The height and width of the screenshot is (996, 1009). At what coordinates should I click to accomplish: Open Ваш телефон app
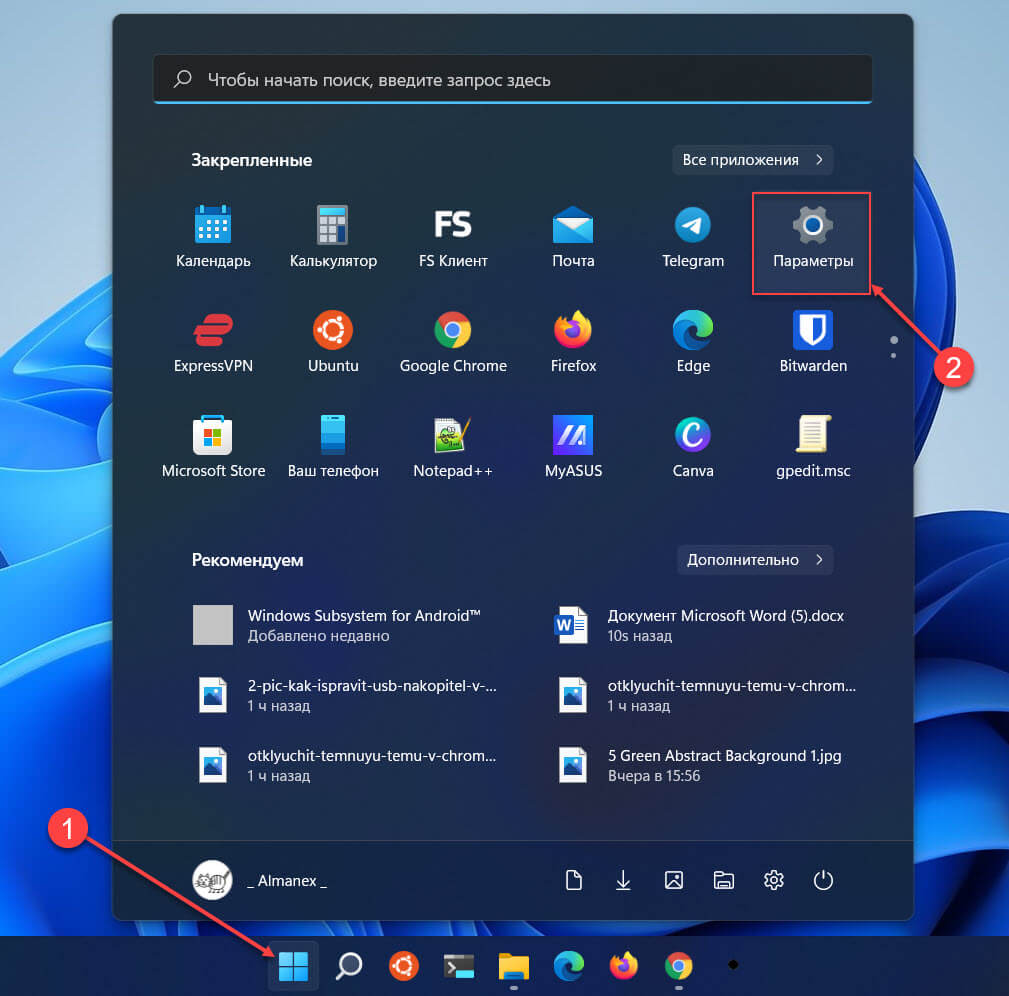333,447
